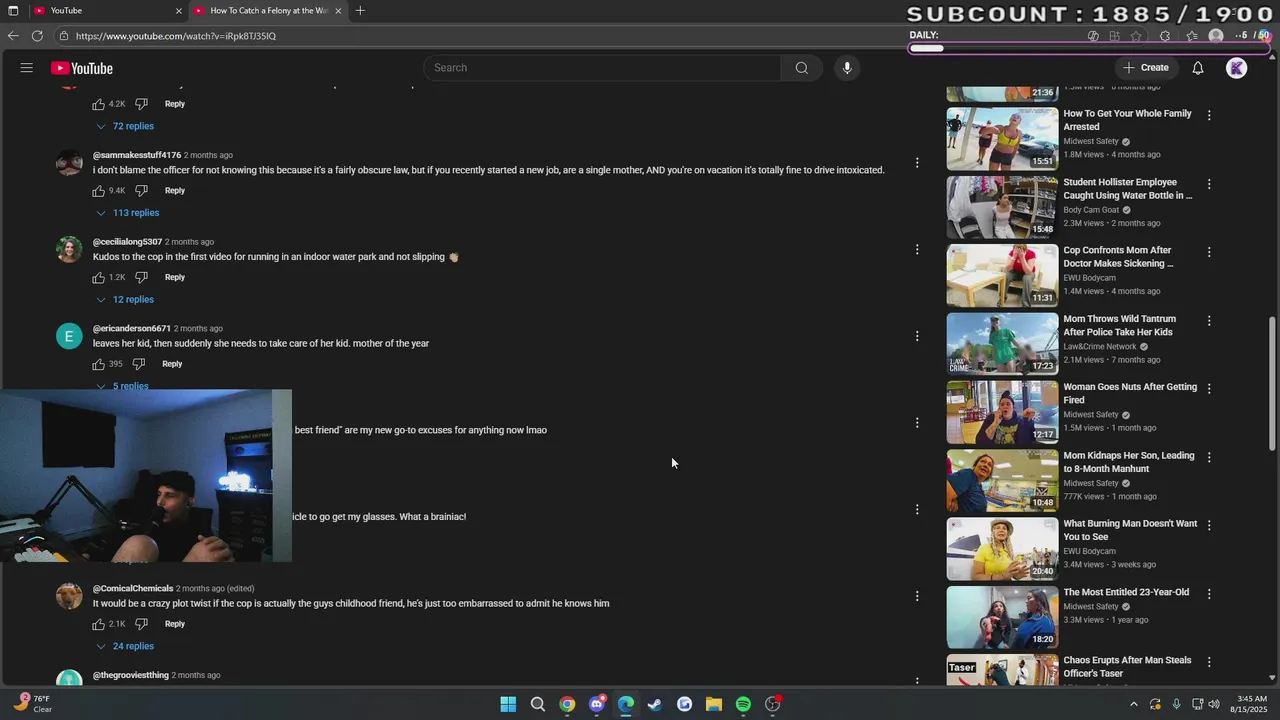
Task: Open options for 'Student Hollister Employee' video
Action: click(x=1209, y=184)
